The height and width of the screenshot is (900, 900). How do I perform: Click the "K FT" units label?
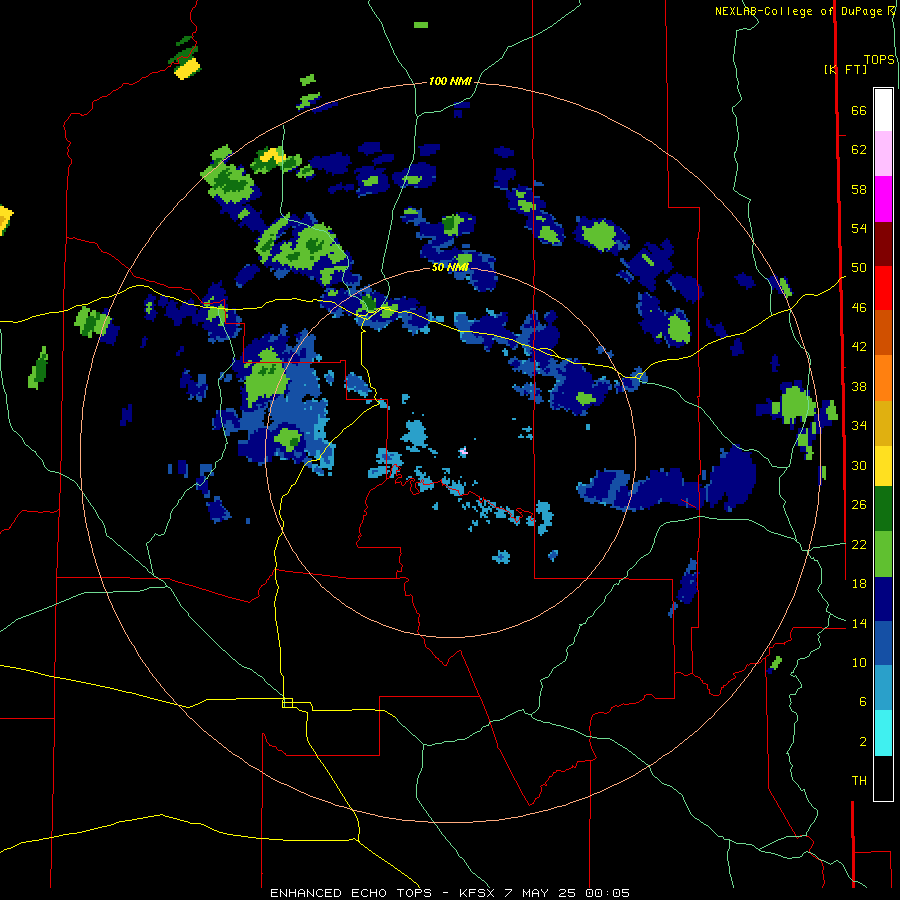pyautogui.click(x=845, y=69)
